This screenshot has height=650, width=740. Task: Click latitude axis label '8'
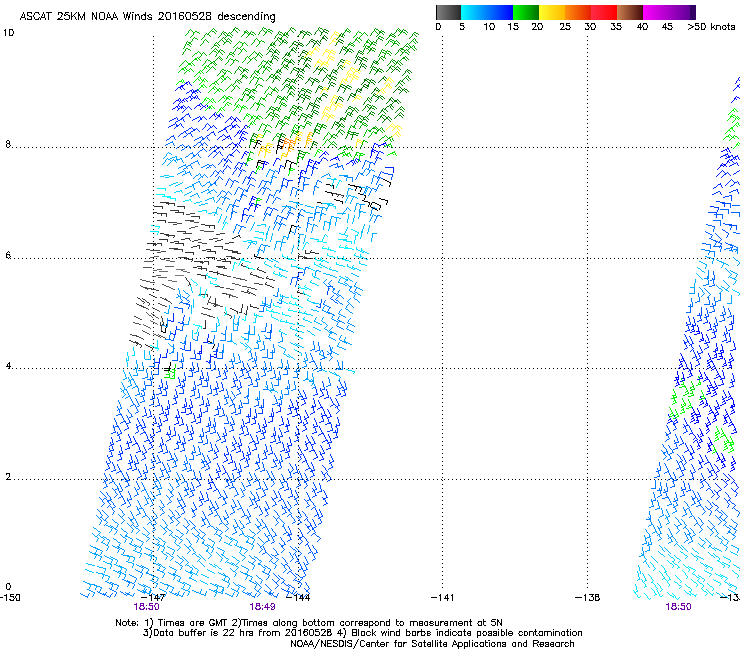(x=8, y=144)
